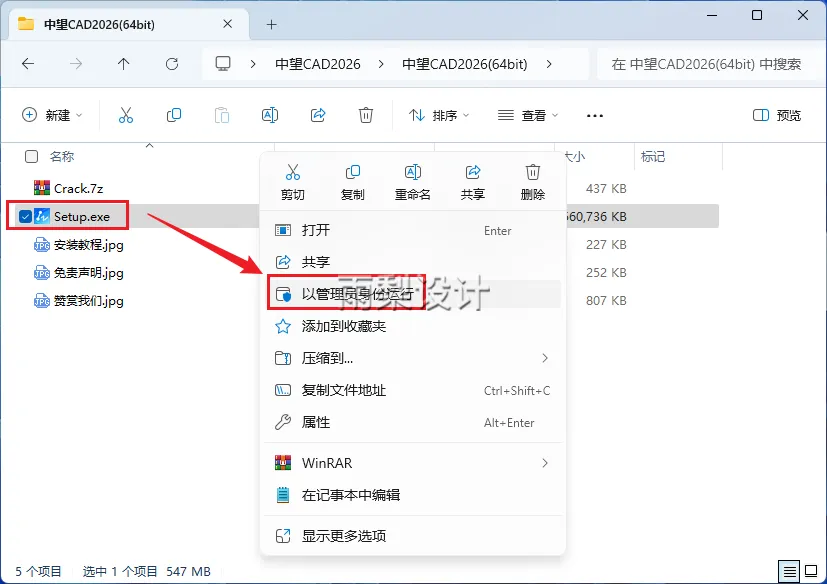Open the 新建 dropdown
The height and width of the screenshot is (584, 827).
(52, 115)
